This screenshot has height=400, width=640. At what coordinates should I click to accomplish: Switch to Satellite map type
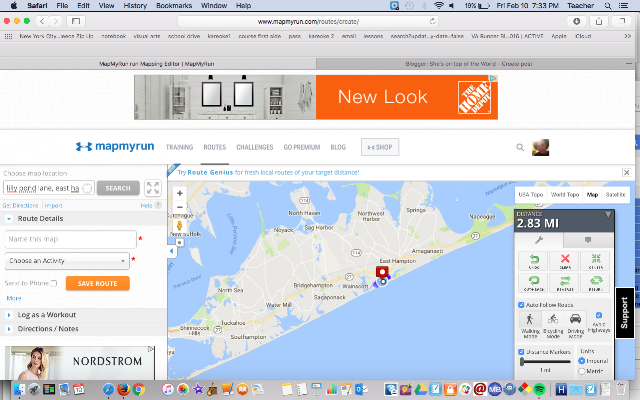point(616,195)
